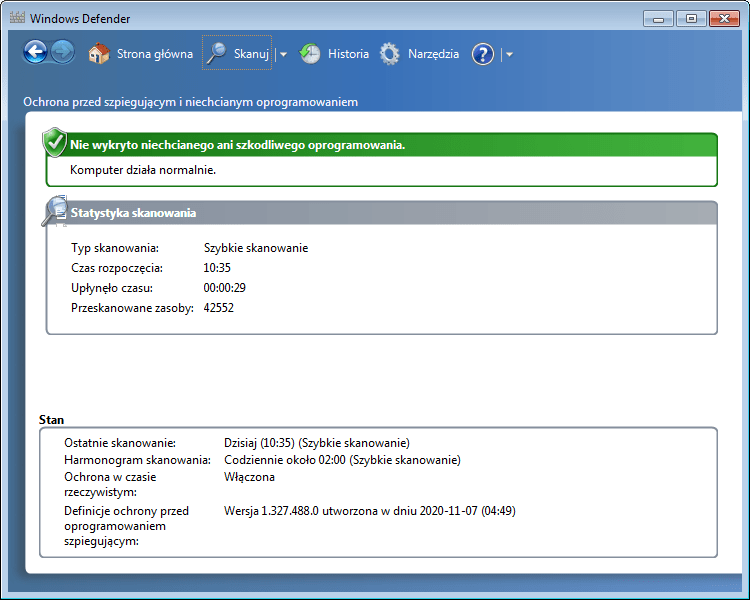
Task: Click the magnifying glass Skanuj icon
Action: click(x=216, y=53)
